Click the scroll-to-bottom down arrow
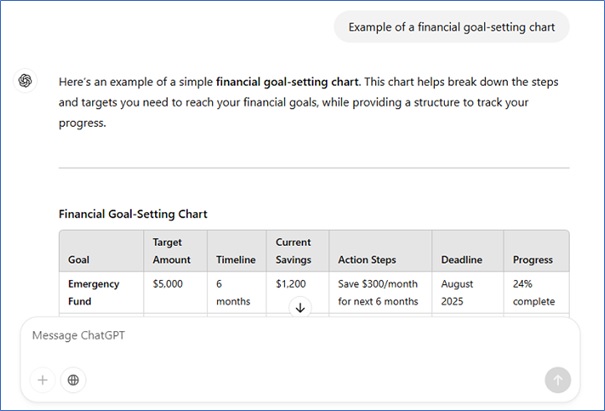 coord(300,308)
